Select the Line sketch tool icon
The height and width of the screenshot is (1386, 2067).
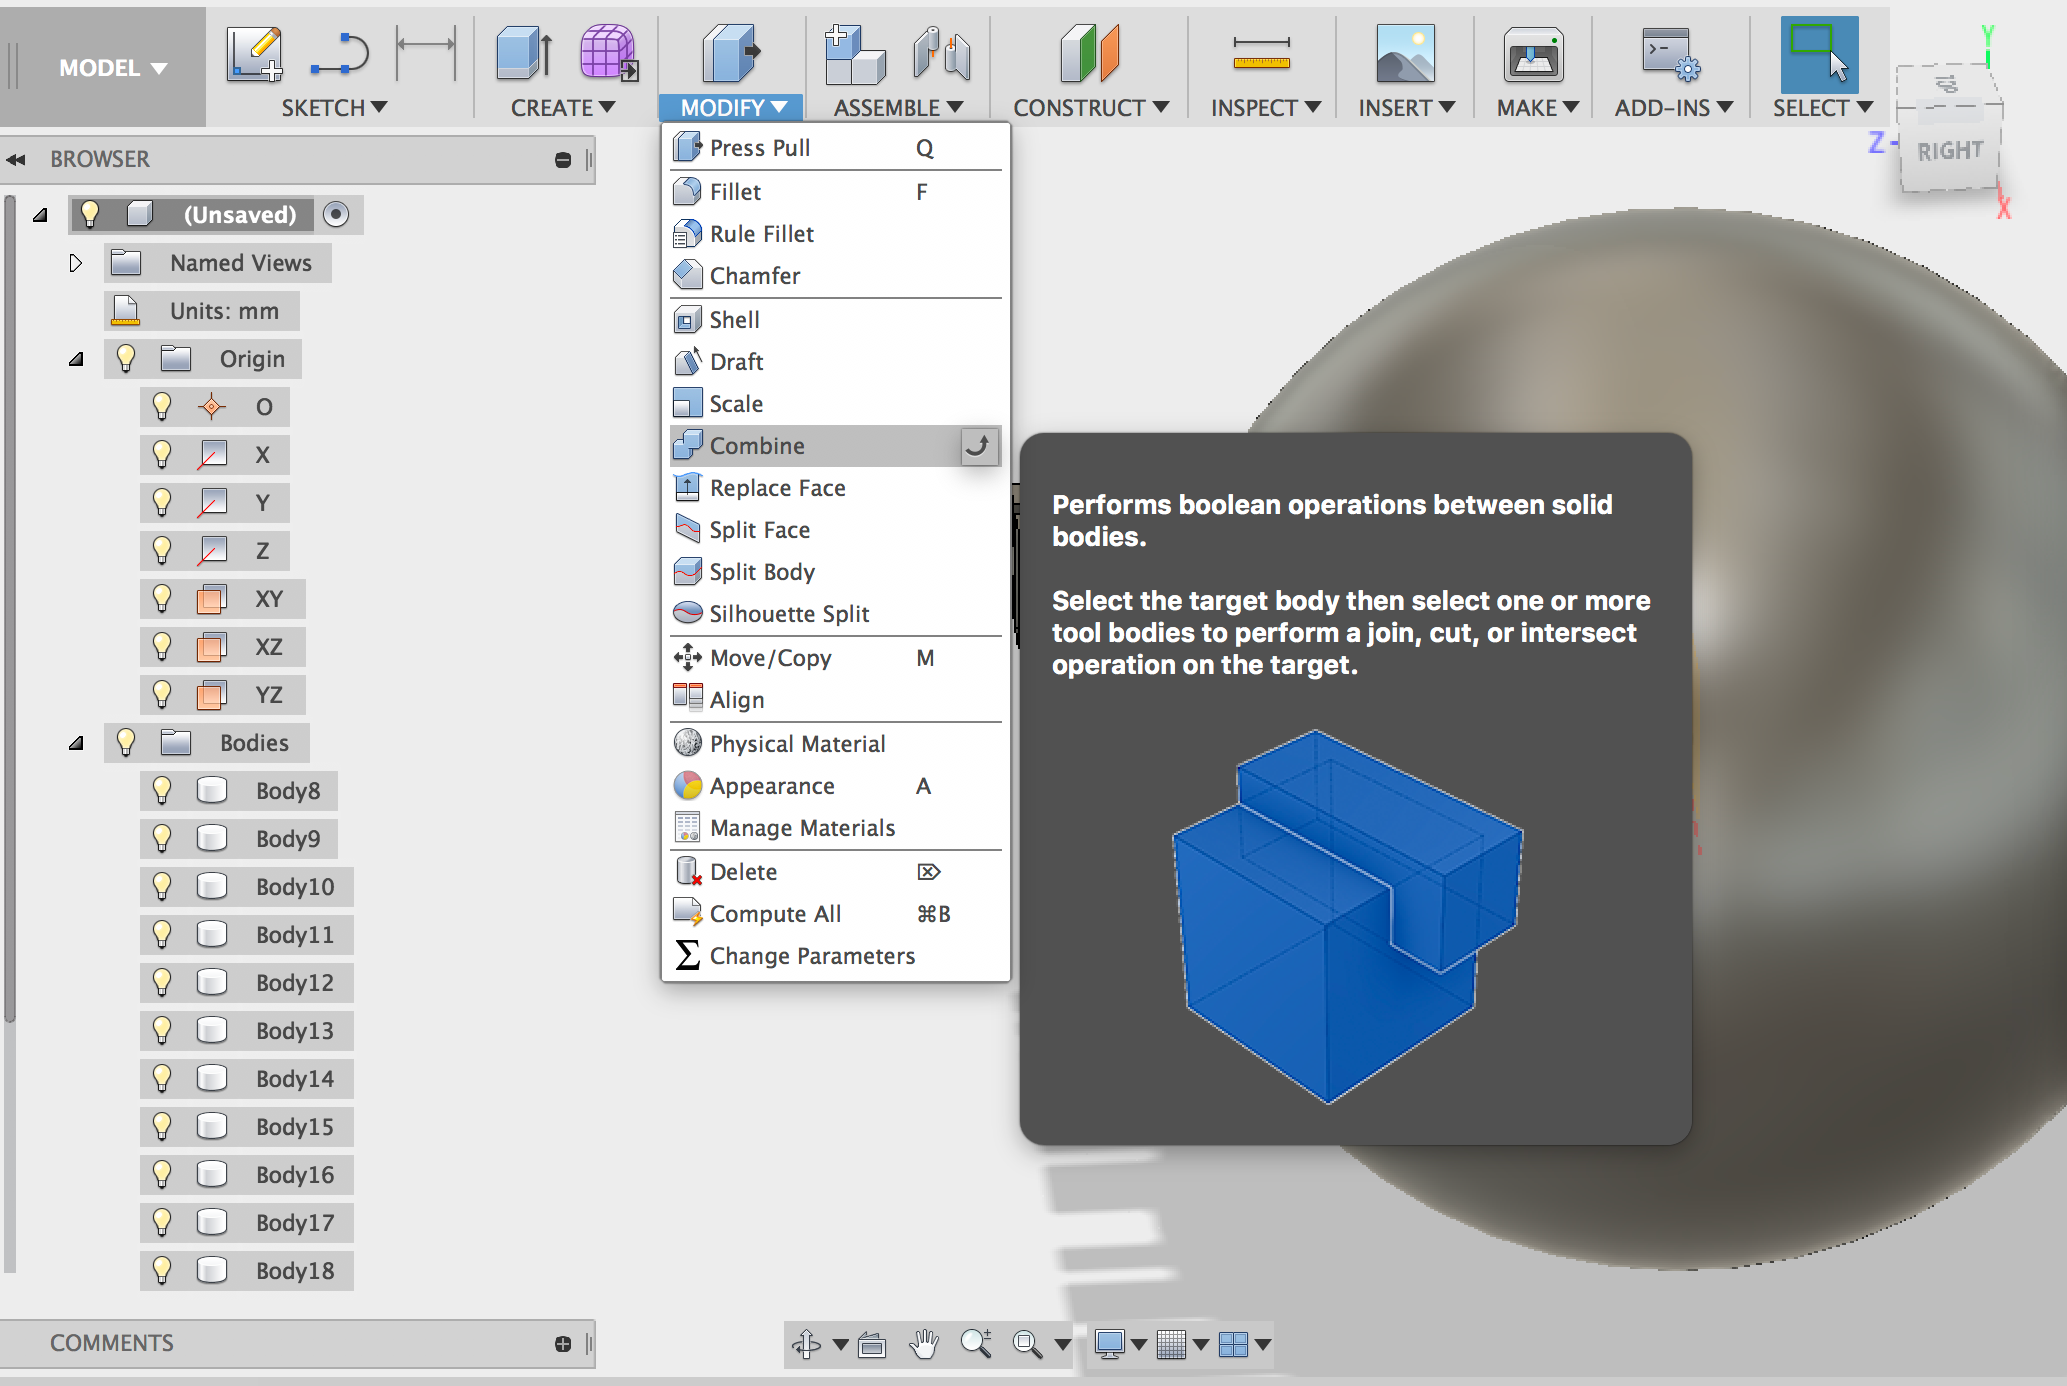tap(340, 54)
